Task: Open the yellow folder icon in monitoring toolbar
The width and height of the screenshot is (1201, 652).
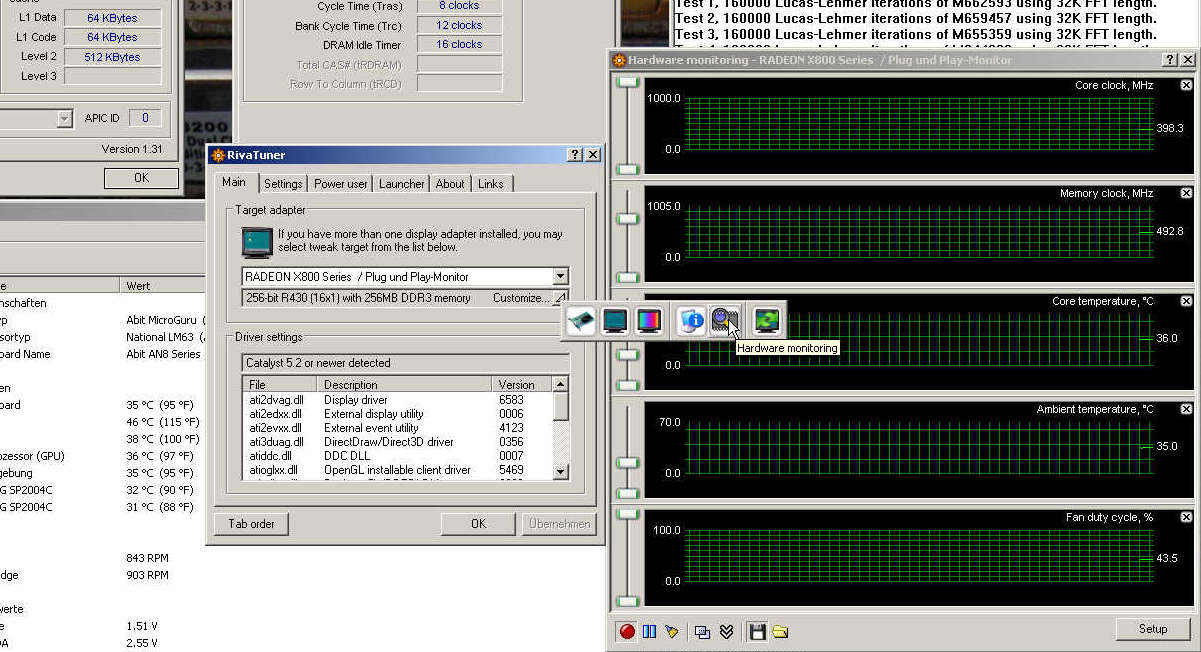Action: pyautogui.click(x=779, y=631)
